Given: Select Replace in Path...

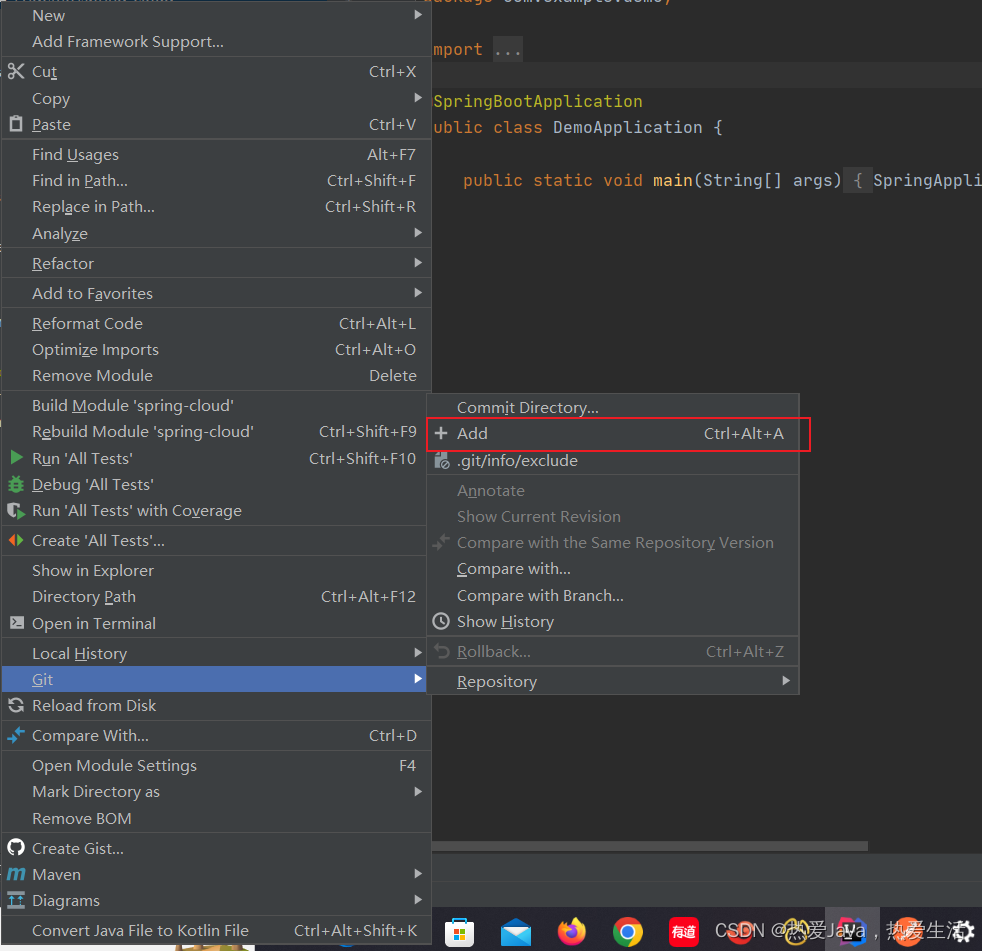Looking at the screenshot, I should 216,207.
